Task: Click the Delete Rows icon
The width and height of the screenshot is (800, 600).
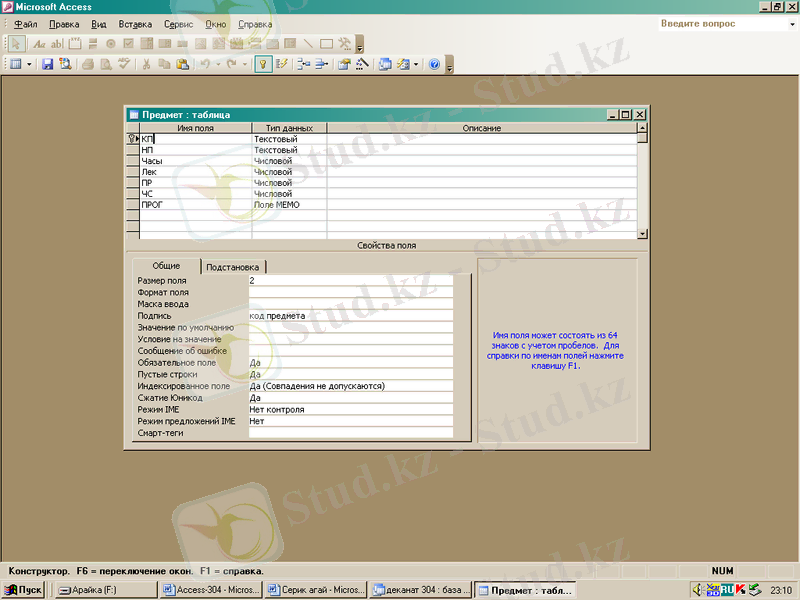Action: [321, 64]
